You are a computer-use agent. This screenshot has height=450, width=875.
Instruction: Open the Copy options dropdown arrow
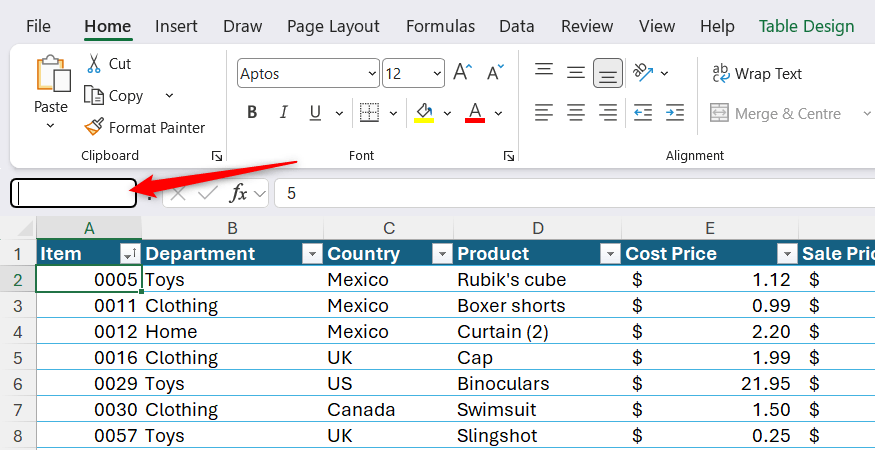169,95
